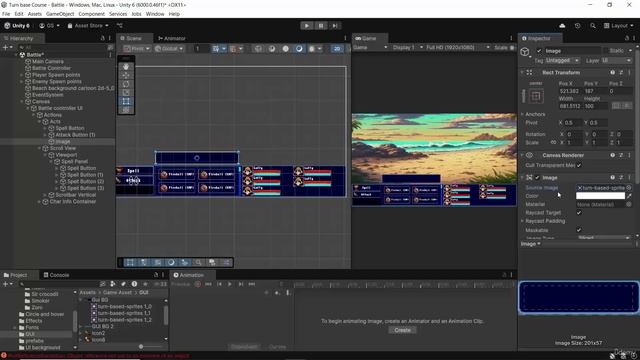Click the Step button in top toolbar
The width and height of the screenshot is (640, 360).
coord(335,25)
